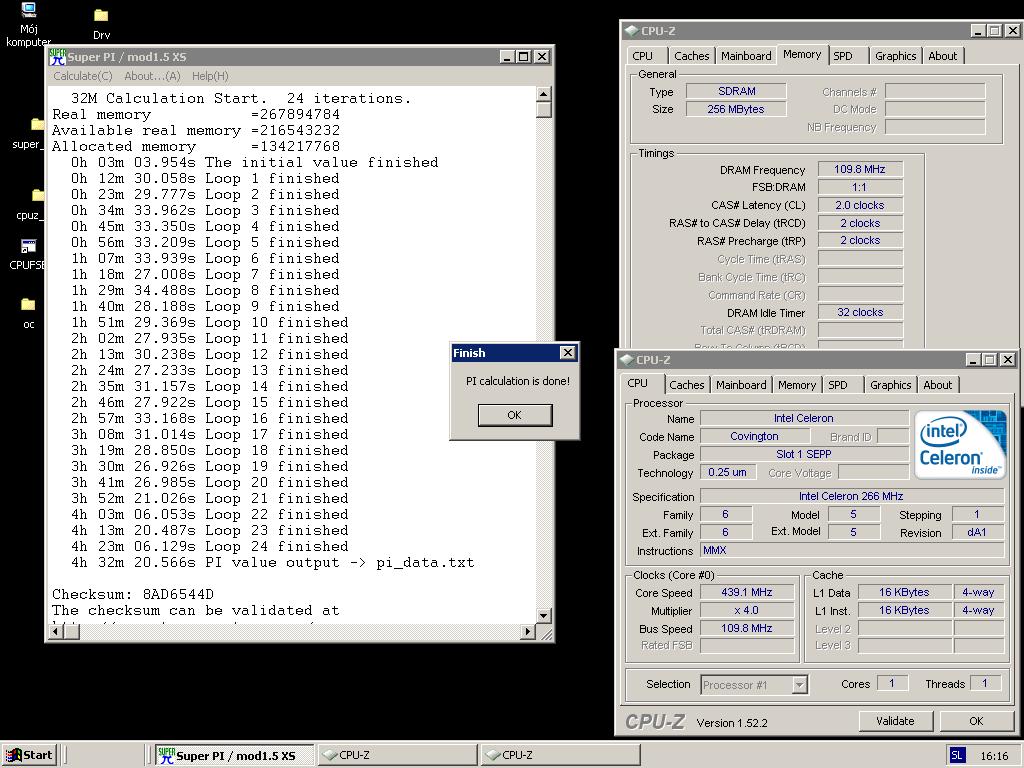This screenshot has width=1024, height=768.
Task: Click the Specification Intel Celeron 266 MHz field
Action: [x=852, y=496]
